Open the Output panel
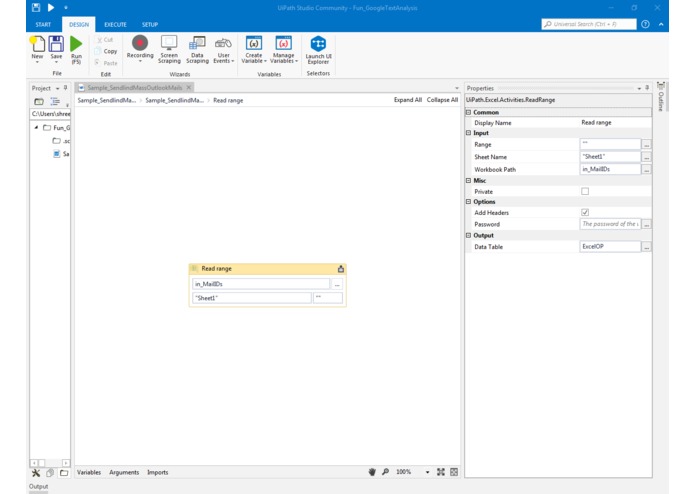The width and height of the screenshot is (695, 494). click(x=39, y=486)
